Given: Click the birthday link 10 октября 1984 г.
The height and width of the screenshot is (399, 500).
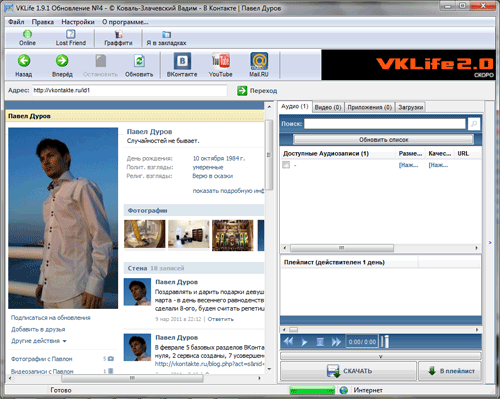Looking at the screenshot, I should pyautogui.click(x=219, y=158).
